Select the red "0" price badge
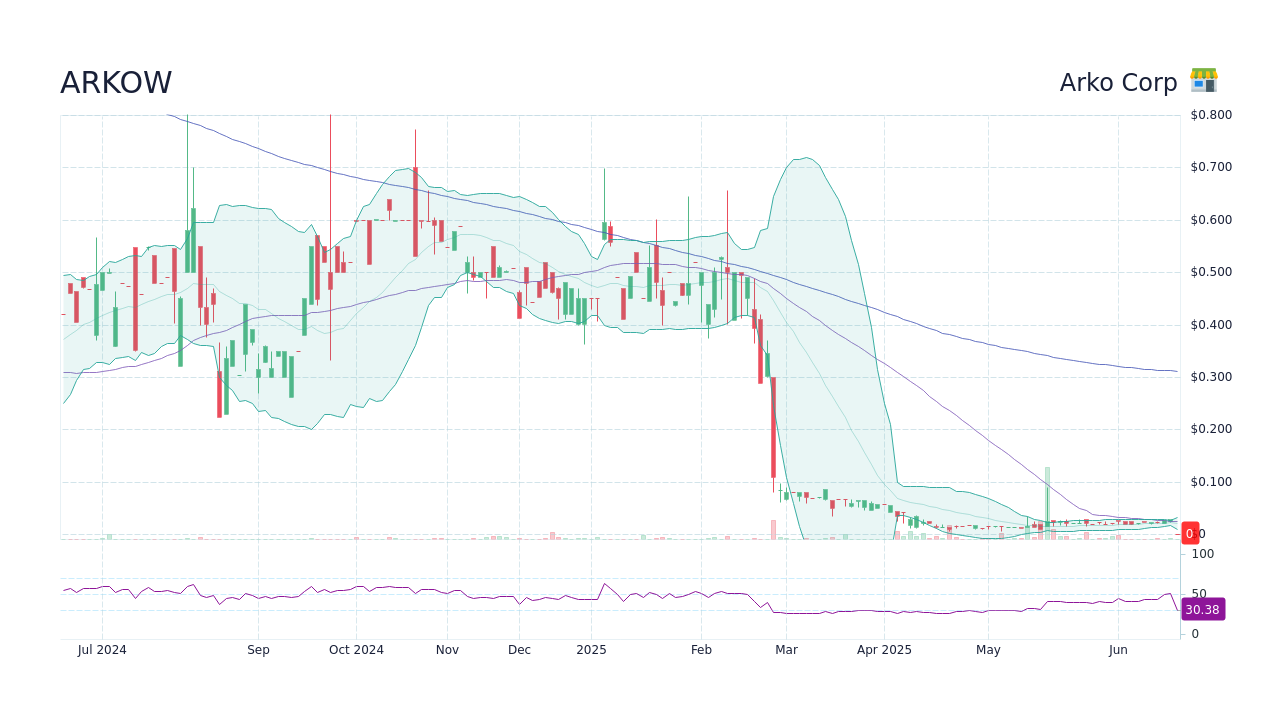 click(x=1189, y=533)
